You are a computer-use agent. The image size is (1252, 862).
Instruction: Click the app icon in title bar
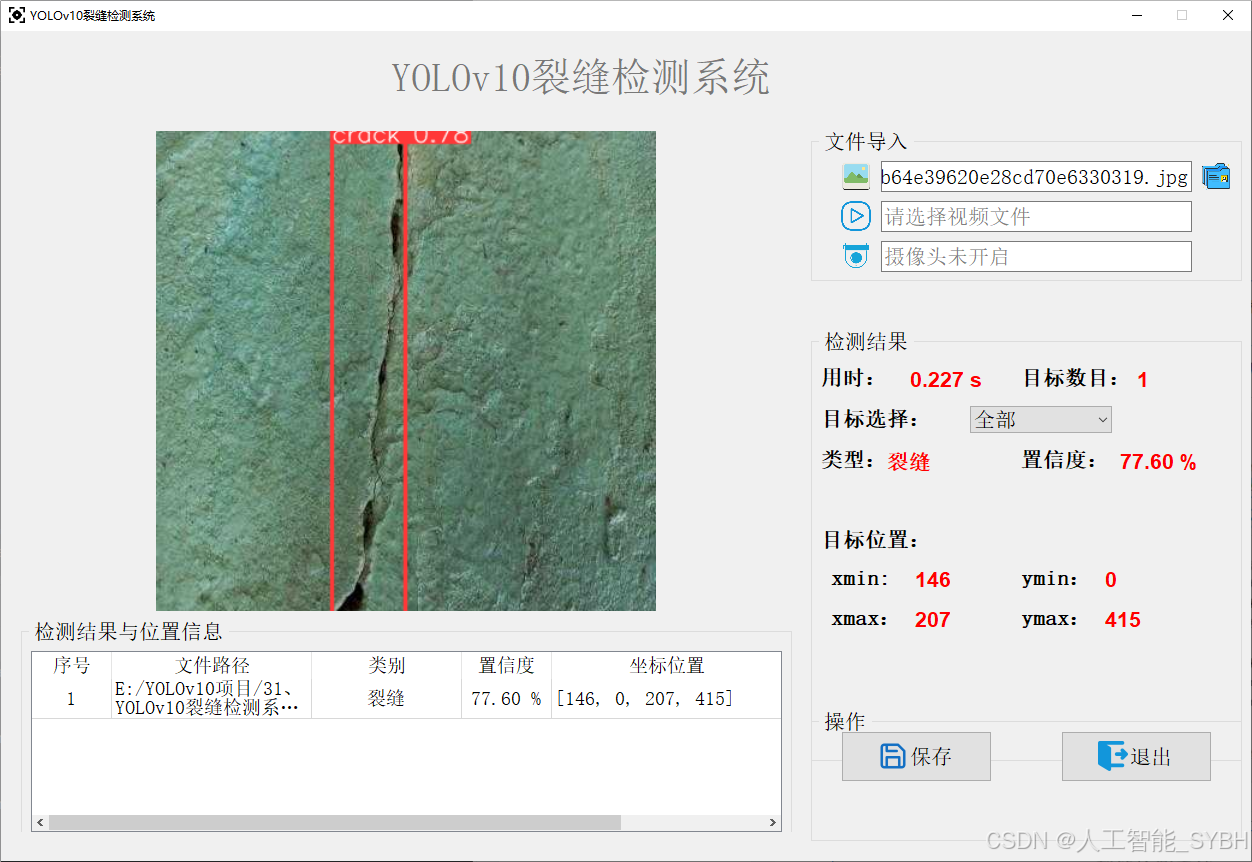[x=17, y=16]
